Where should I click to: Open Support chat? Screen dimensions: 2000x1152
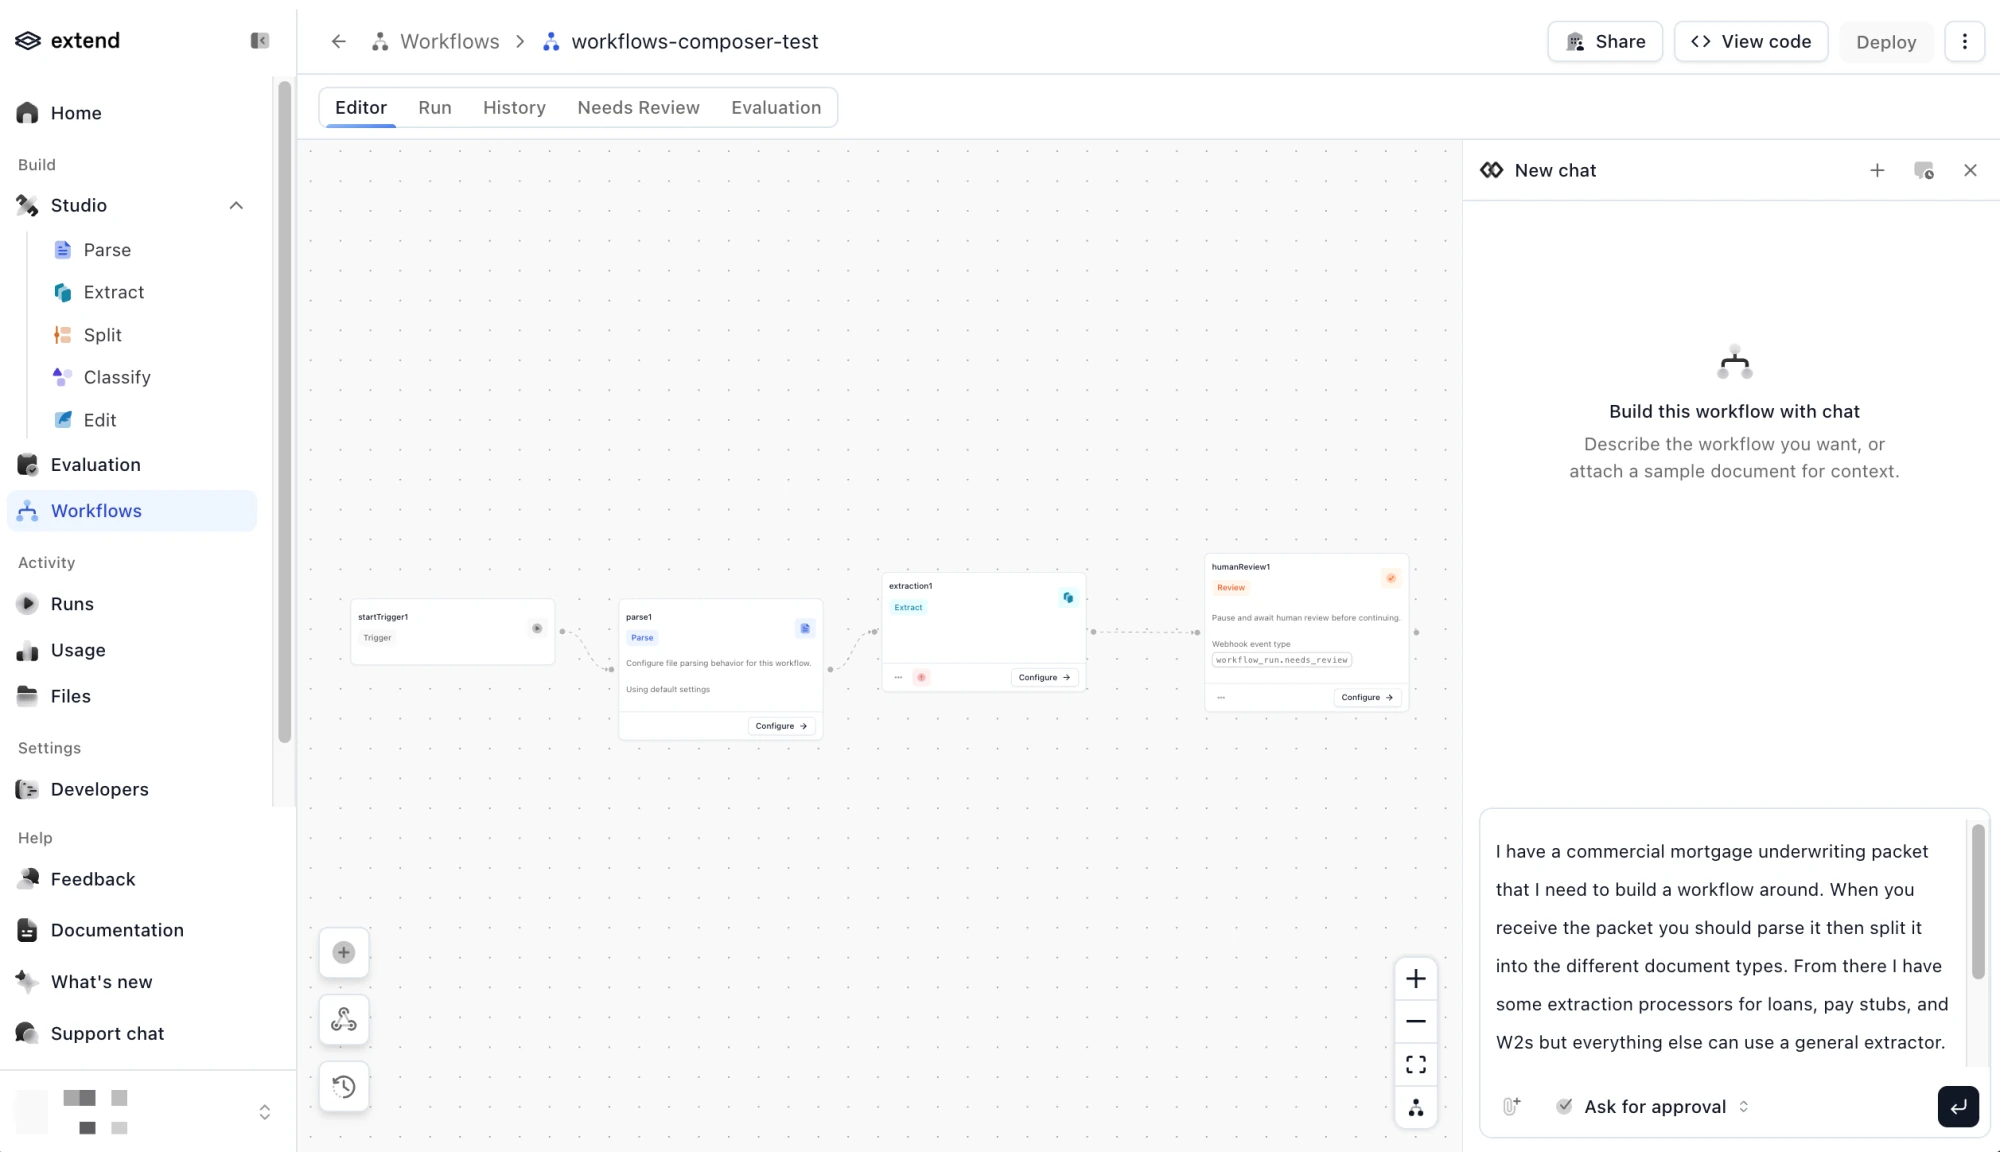107,1034
